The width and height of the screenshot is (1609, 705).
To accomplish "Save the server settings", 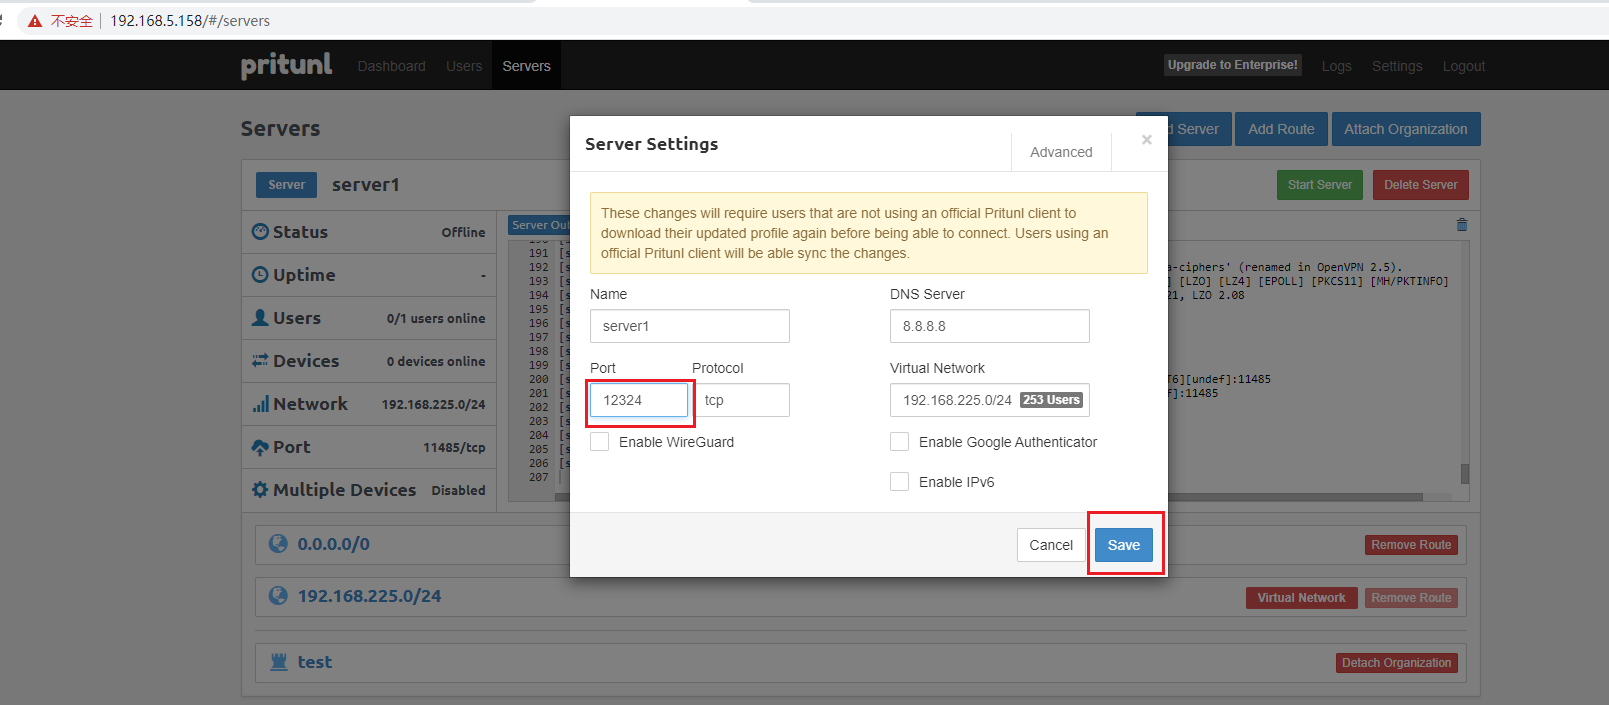I will coord(1124,545).
